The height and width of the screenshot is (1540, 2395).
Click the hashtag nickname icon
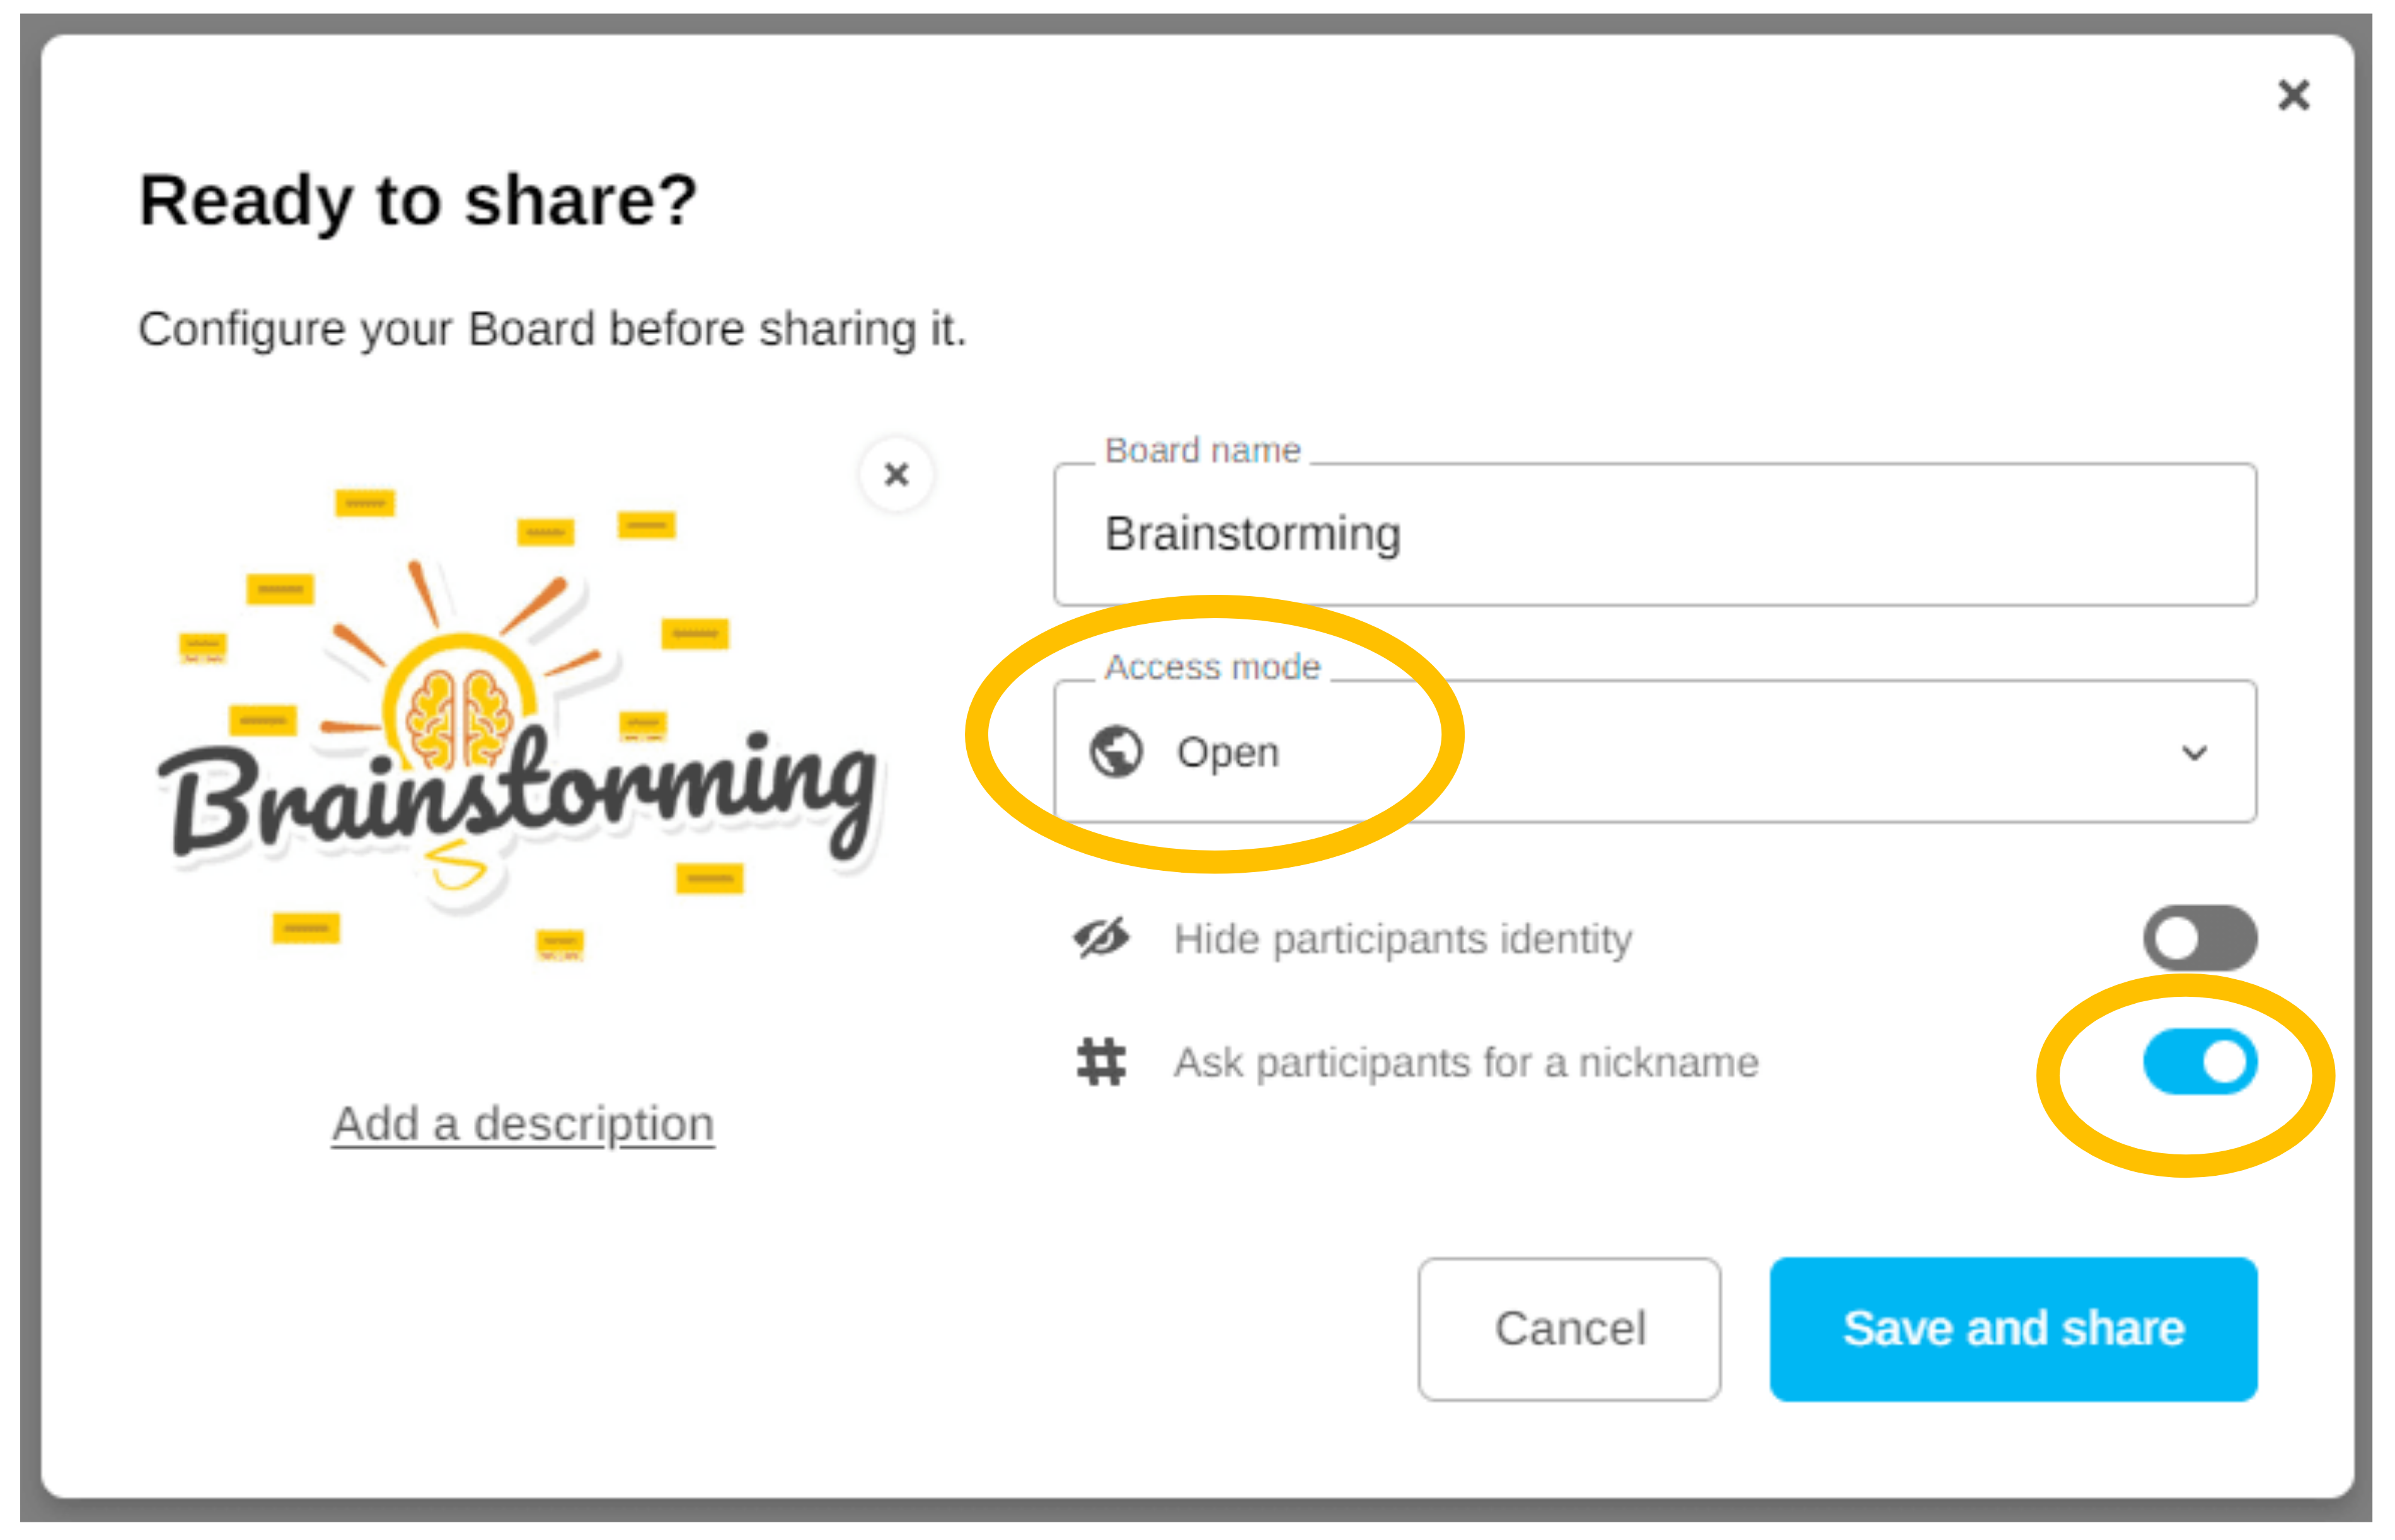tap(1101, 1062)
